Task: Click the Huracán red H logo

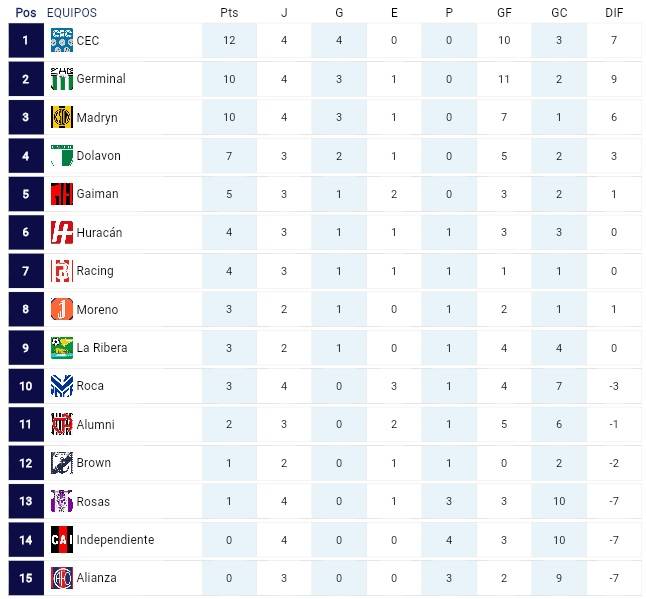Action: click(x=62, y=232)
